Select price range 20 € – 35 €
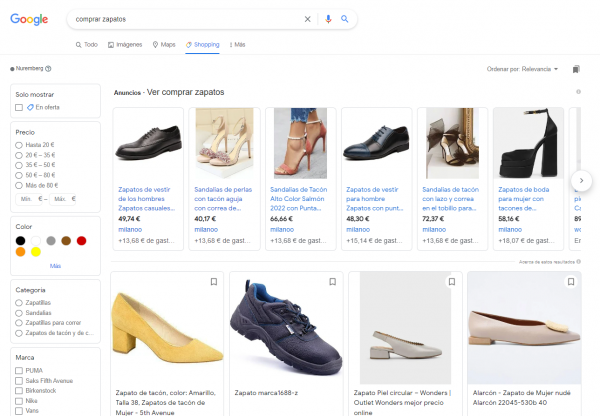 19,155
